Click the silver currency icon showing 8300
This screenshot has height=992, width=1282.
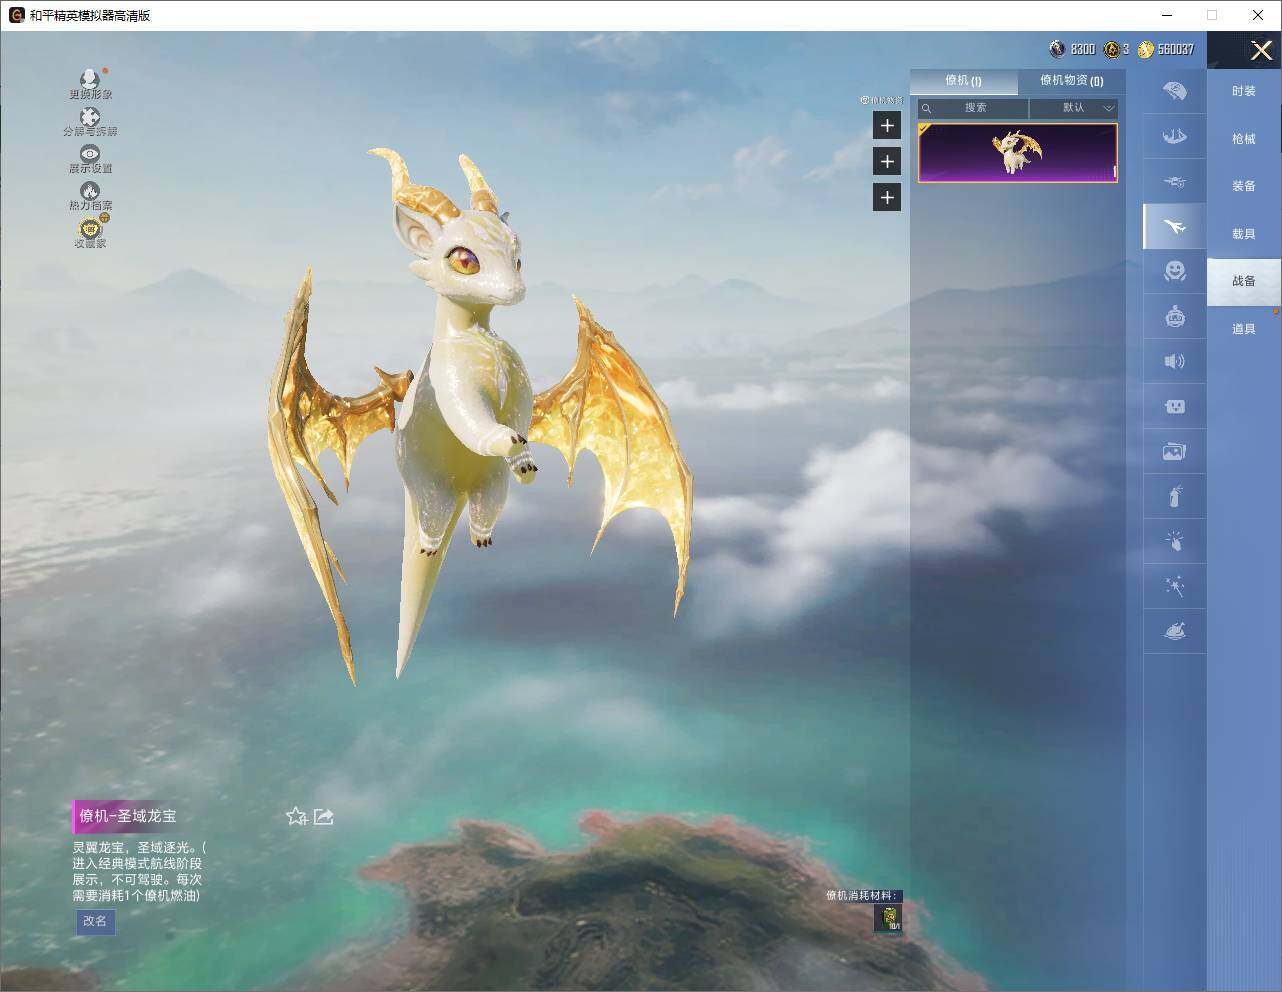coord(1057,49)
